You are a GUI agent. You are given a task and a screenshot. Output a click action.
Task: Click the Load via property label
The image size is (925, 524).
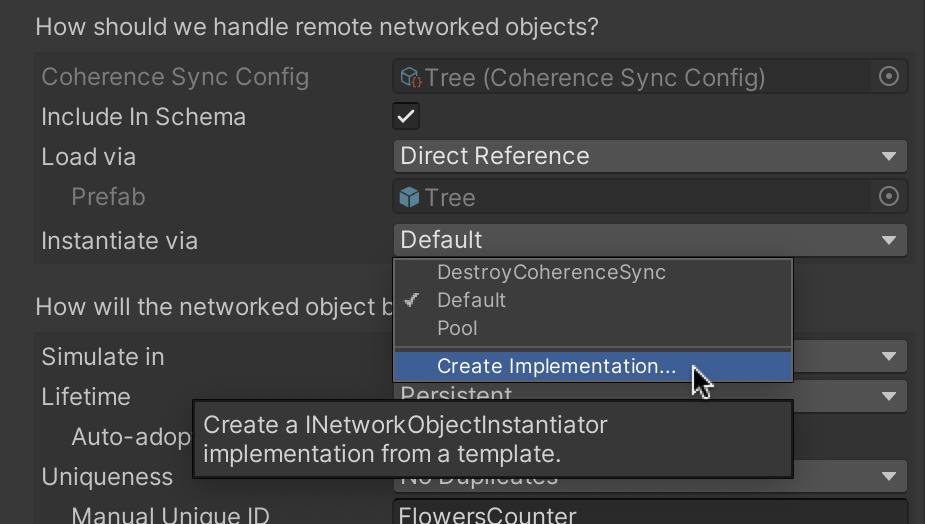[x=88, y=157]
